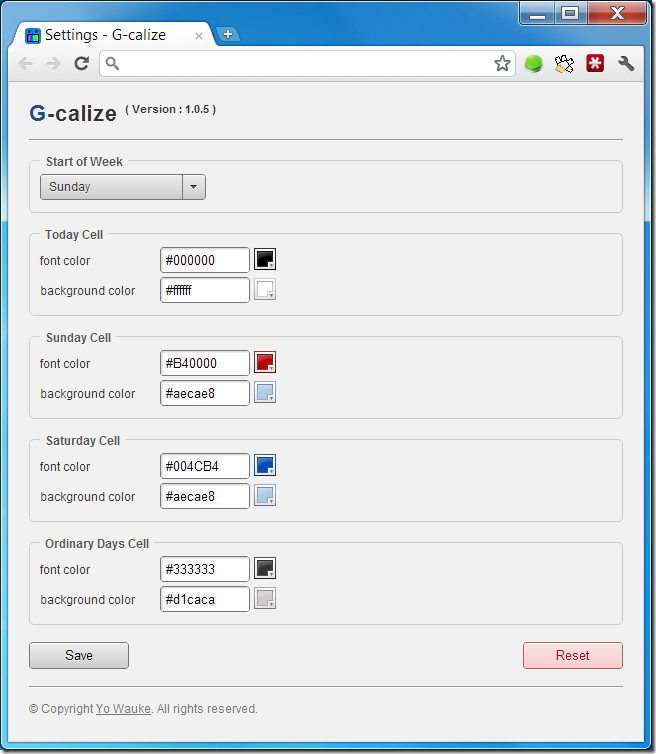Maximize the browser window
The height and width of the screenshot is (754, 656).
tap(570, 13)
